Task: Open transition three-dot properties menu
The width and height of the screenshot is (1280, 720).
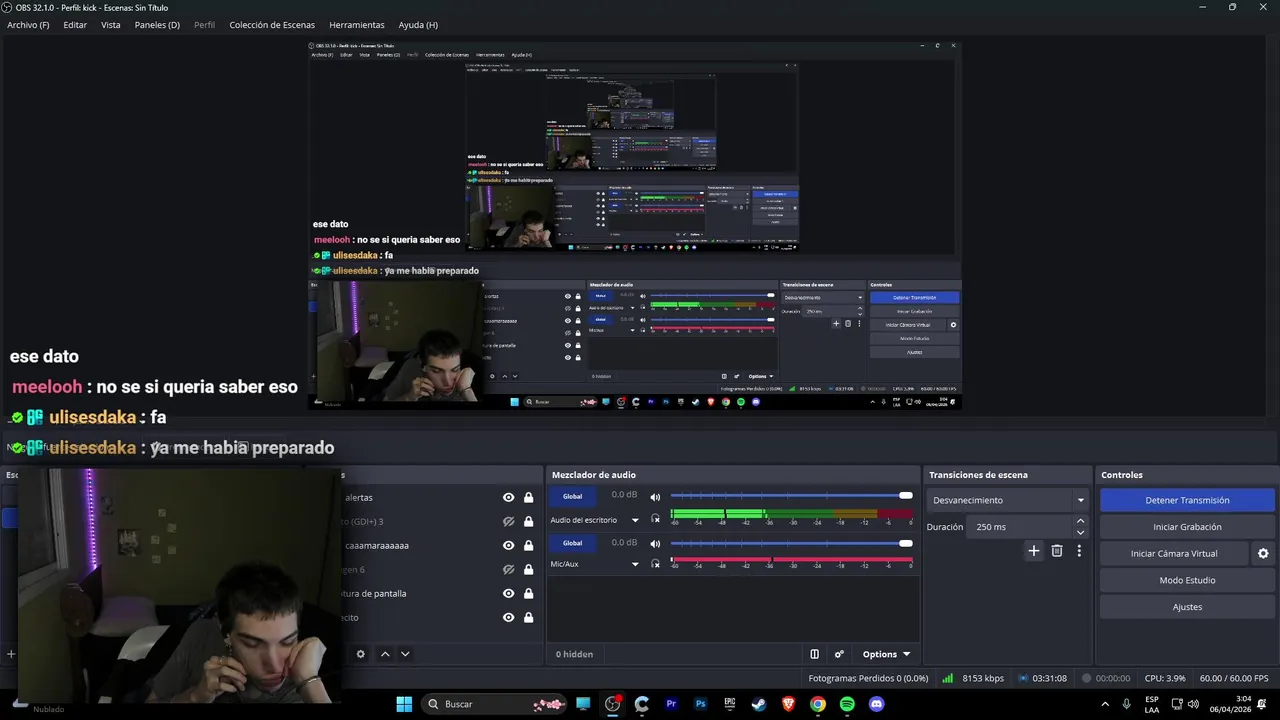Action: 1079,551
